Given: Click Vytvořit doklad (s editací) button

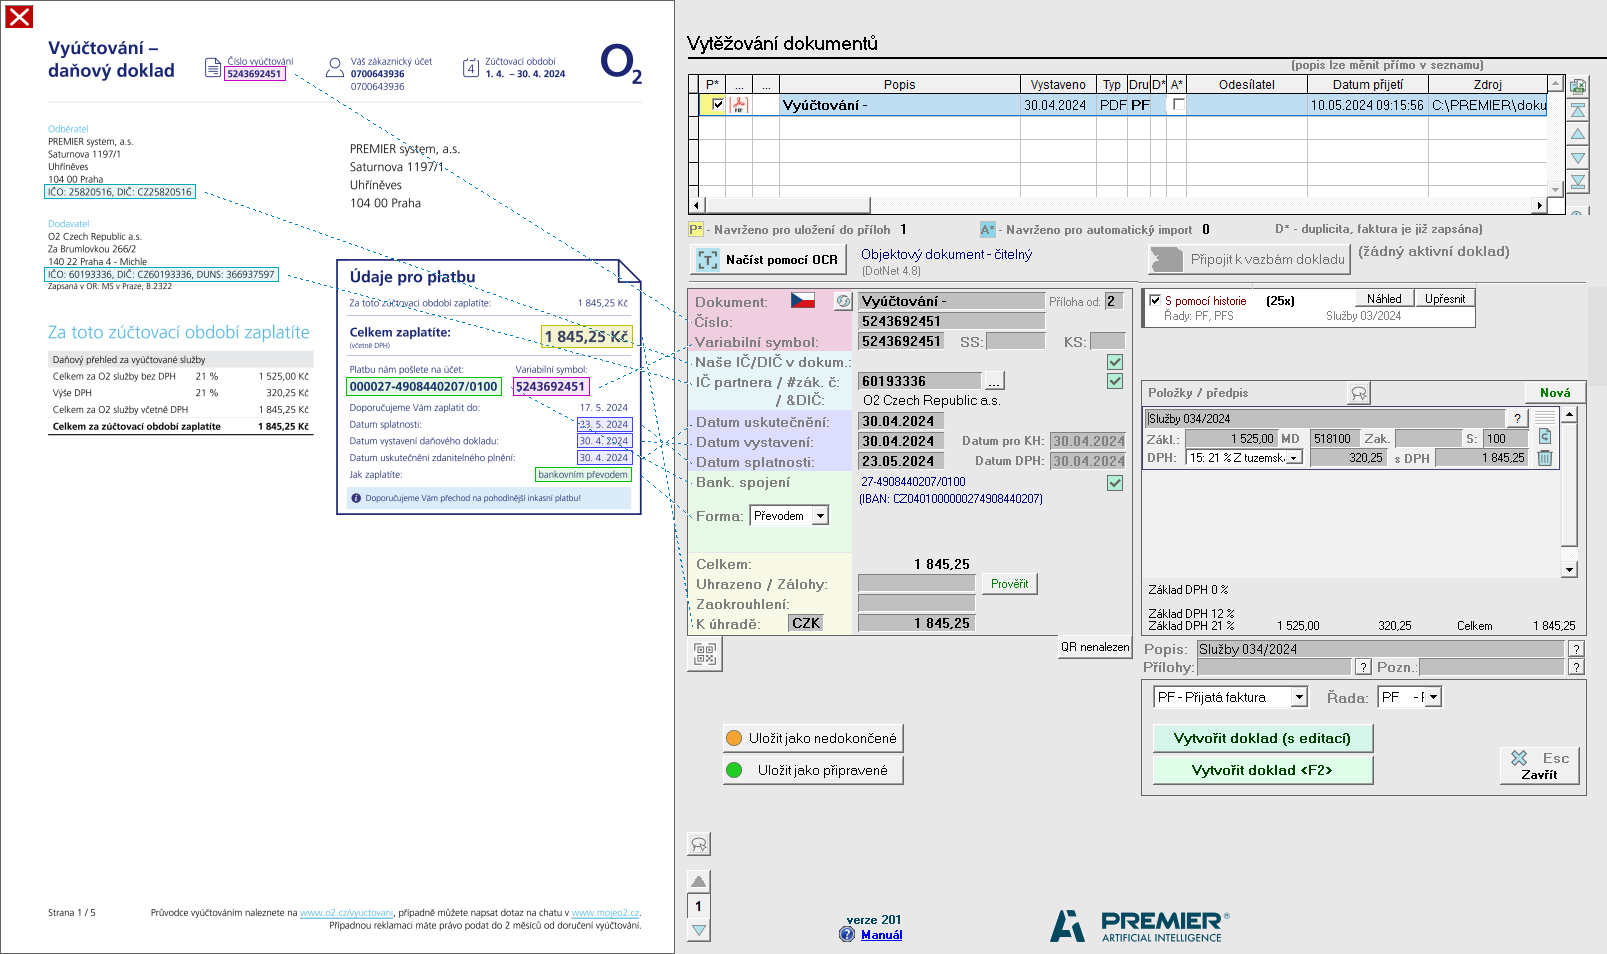Looking at the screenshot, I should [x=1262, y=738].
